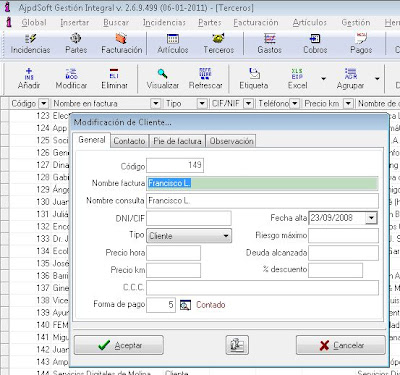Switch to the Pie de factura tab

(x=177, y=141)
